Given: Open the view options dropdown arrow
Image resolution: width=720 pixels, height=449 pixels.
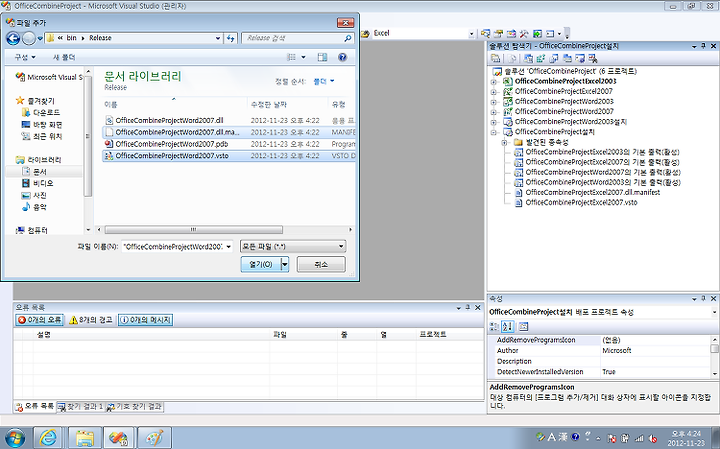Looking at the screenshot, I should coord(303,57).
